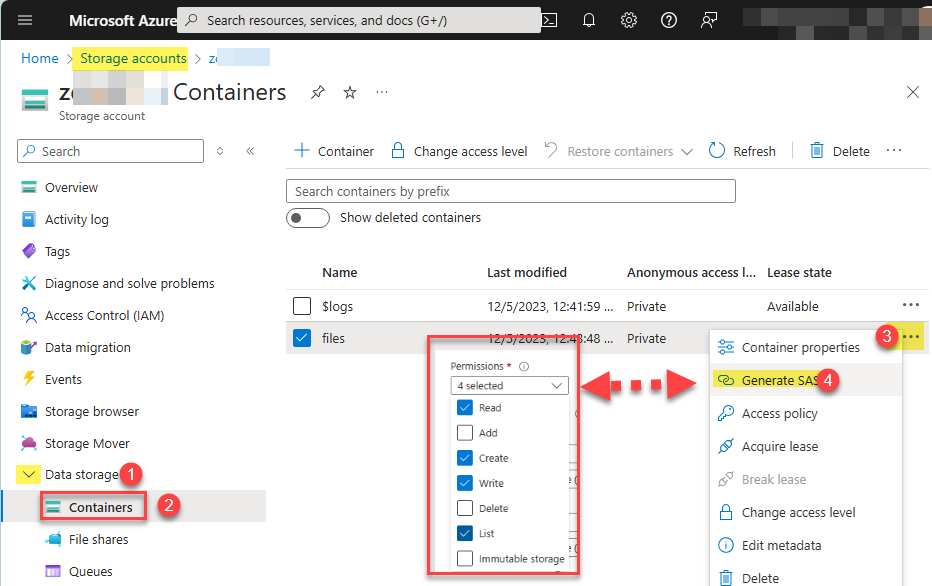
Task: Open the Azure portal hamburger menu
Action: pyautogui.click(x=25, y=20)
